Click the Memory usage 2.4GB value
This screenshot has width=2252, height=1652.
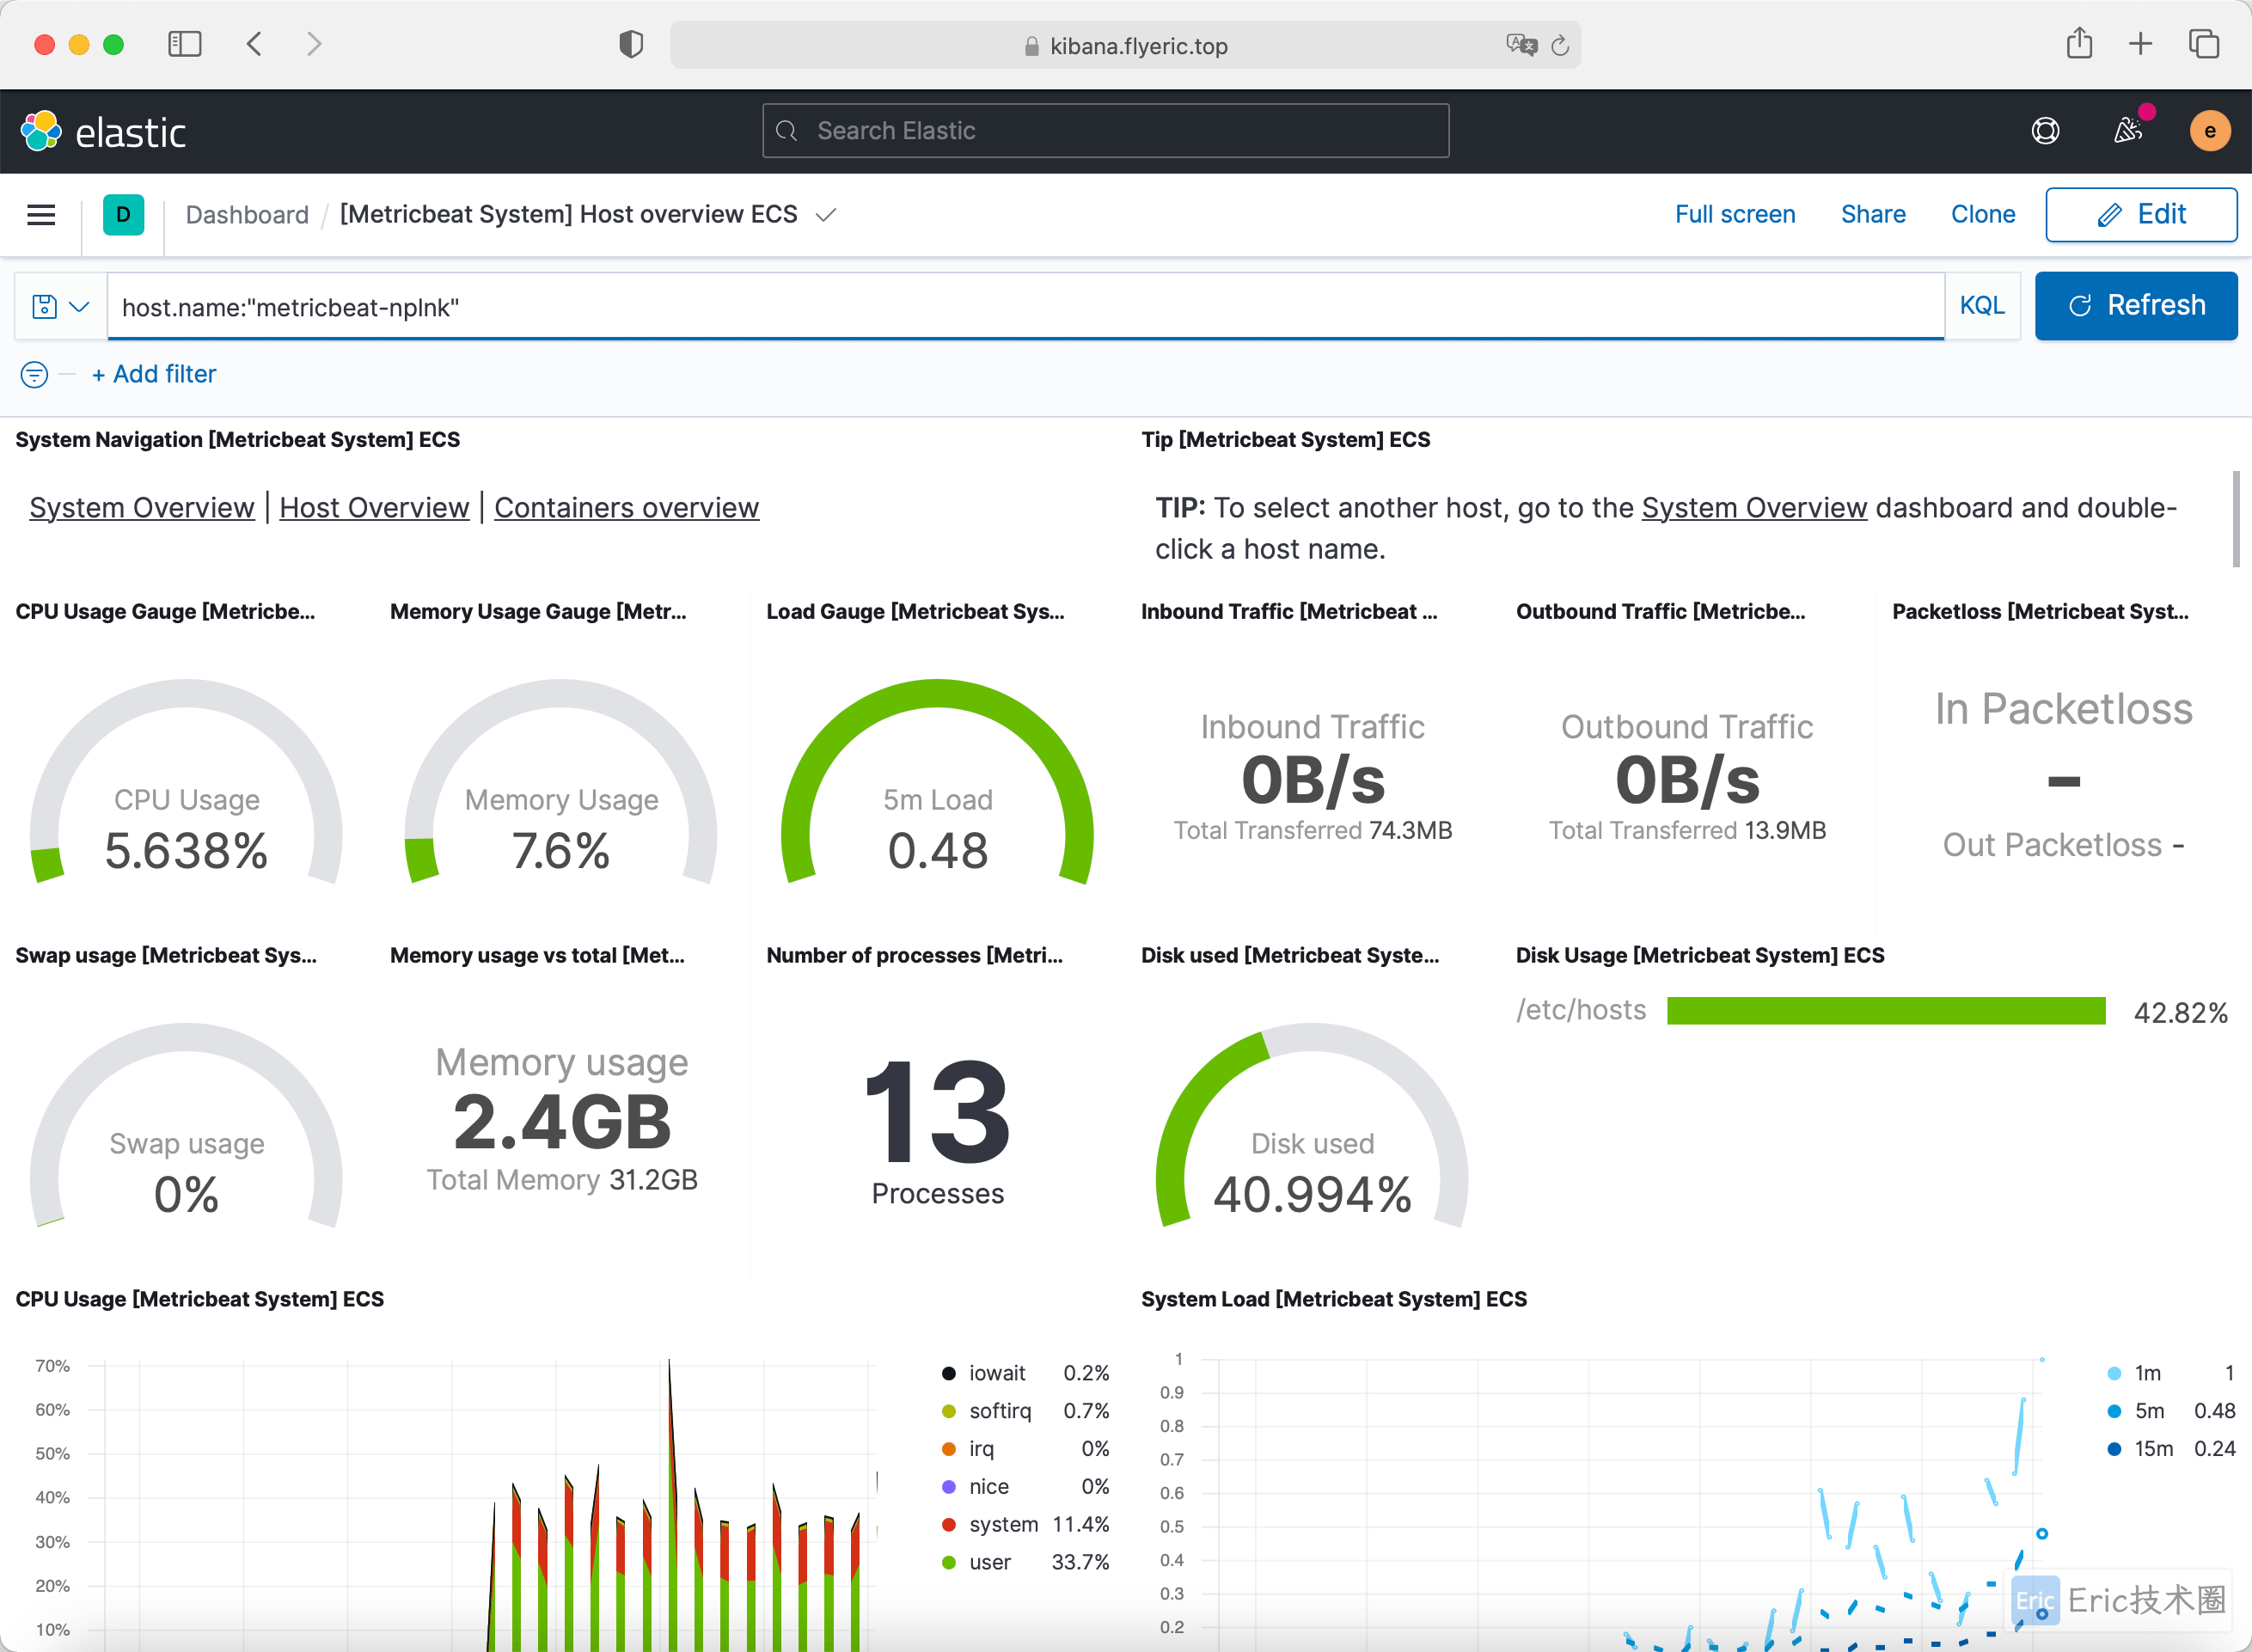pos(561,1122)
